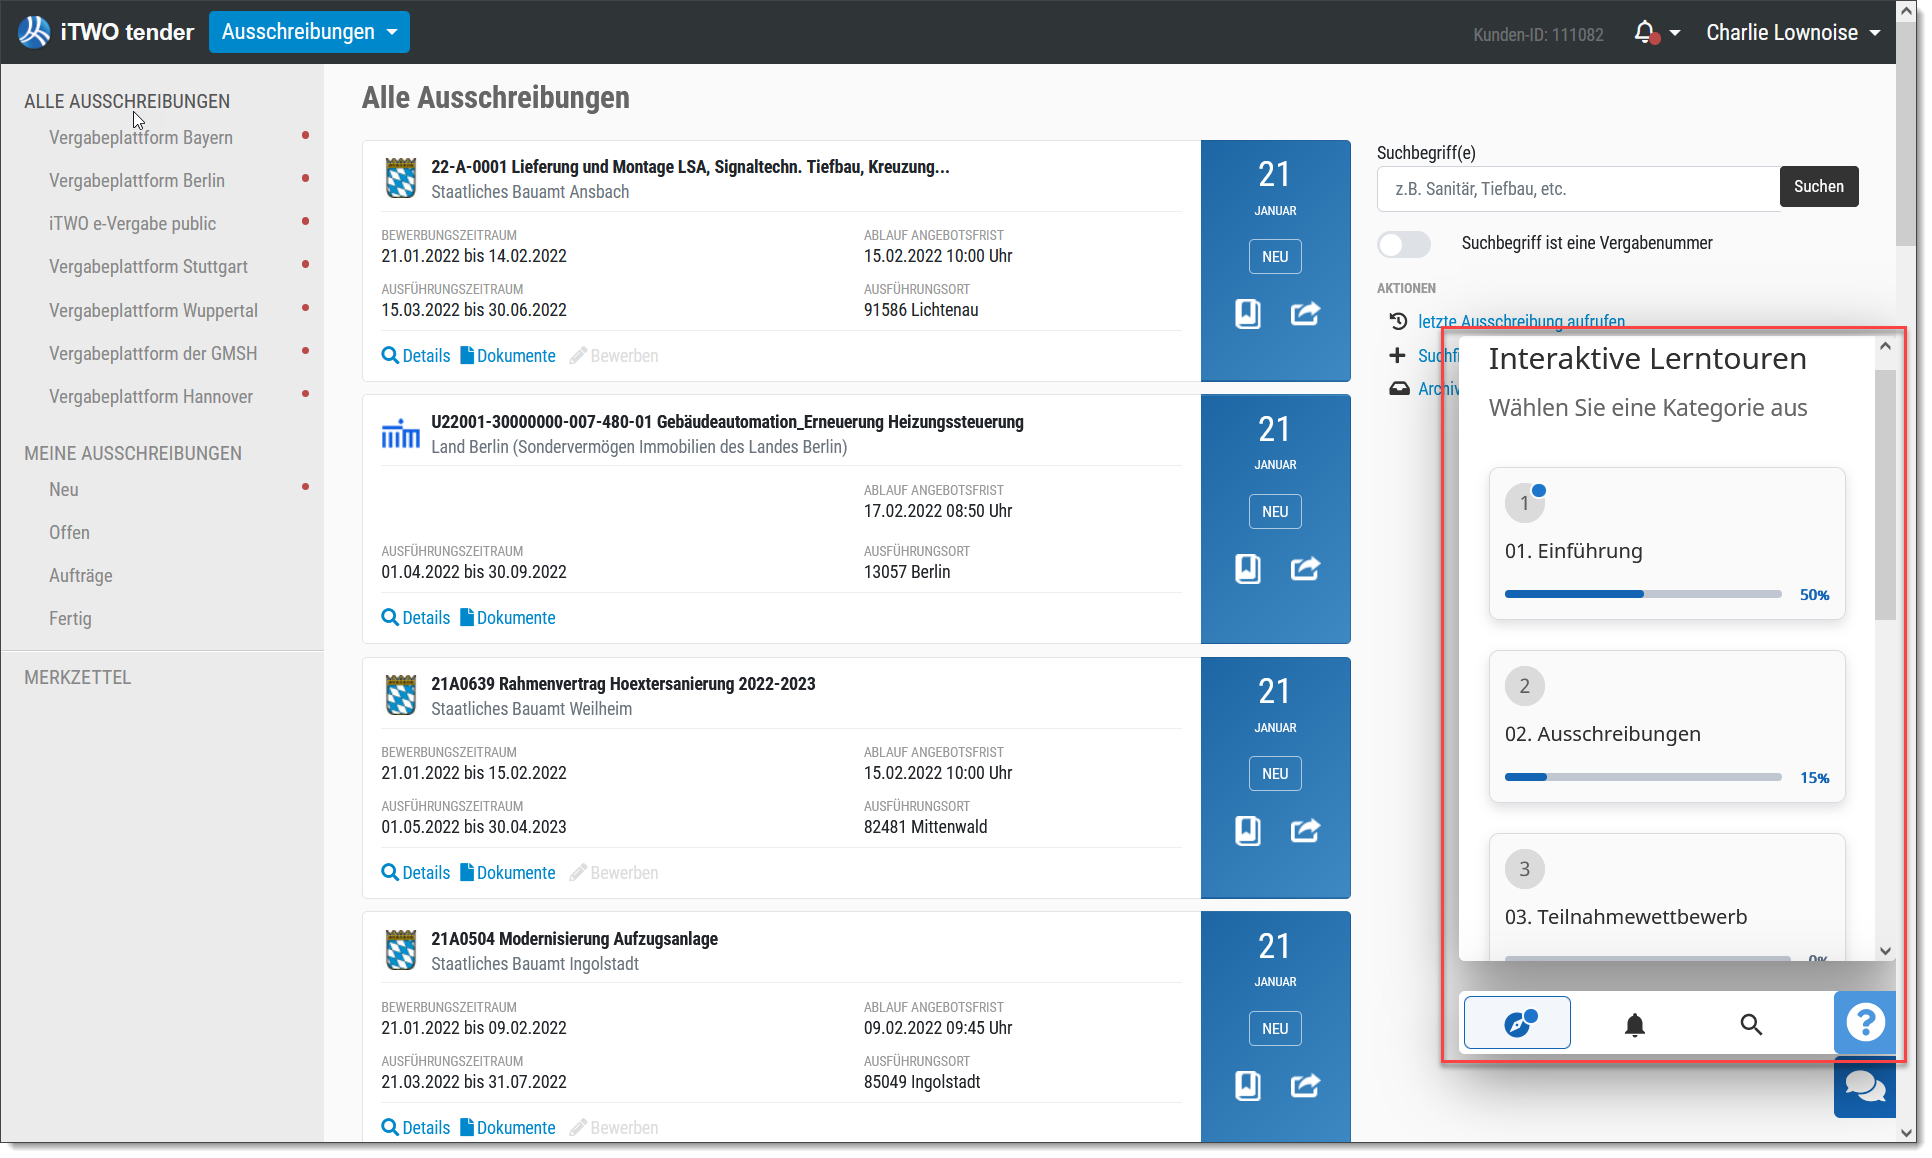Open Dokumente of the U22001 Gebäudeautomation tender

pos(507,617)
